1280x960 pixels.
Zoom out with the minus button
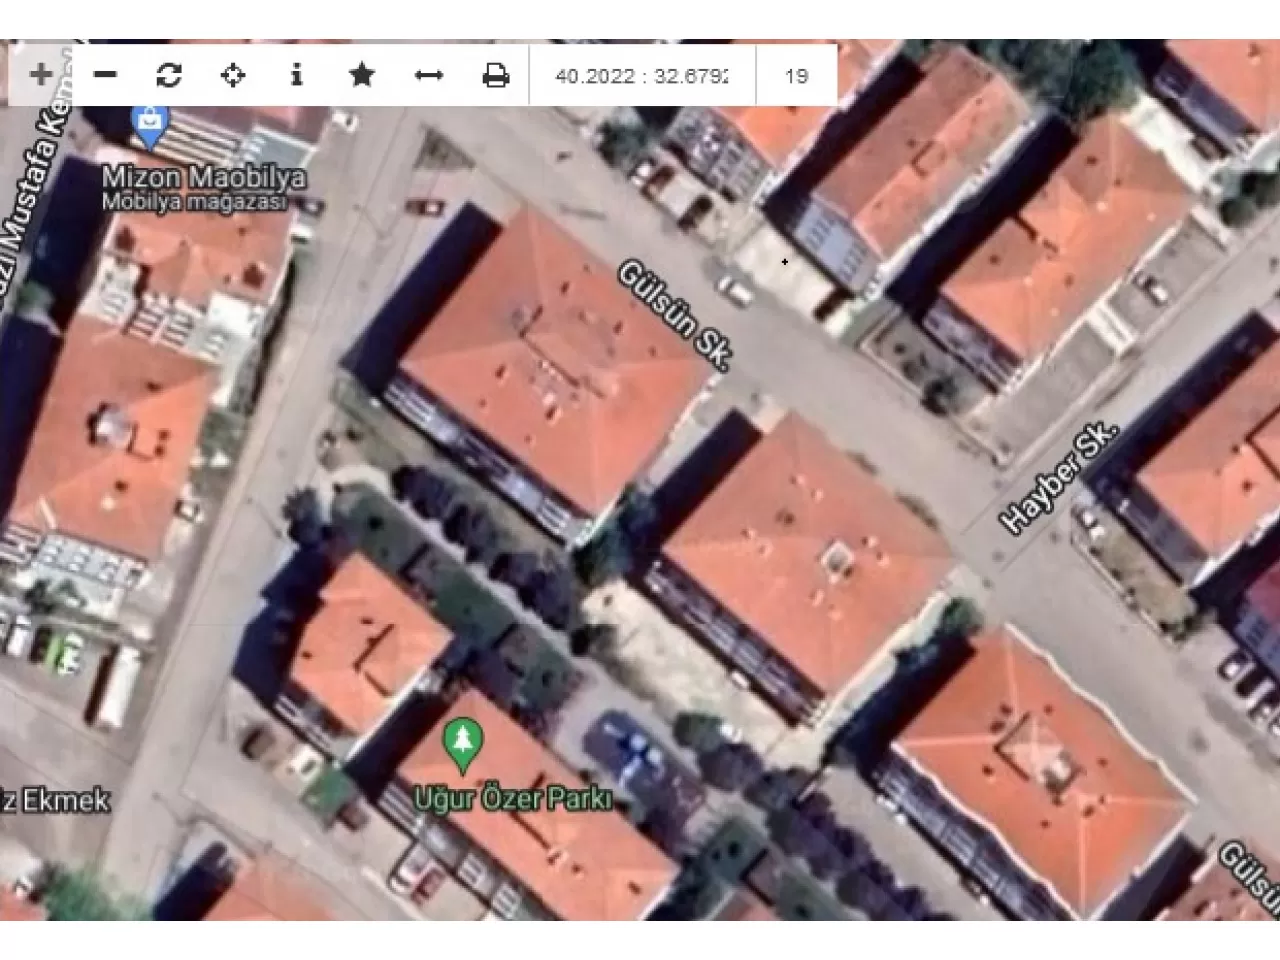[105, 75]
